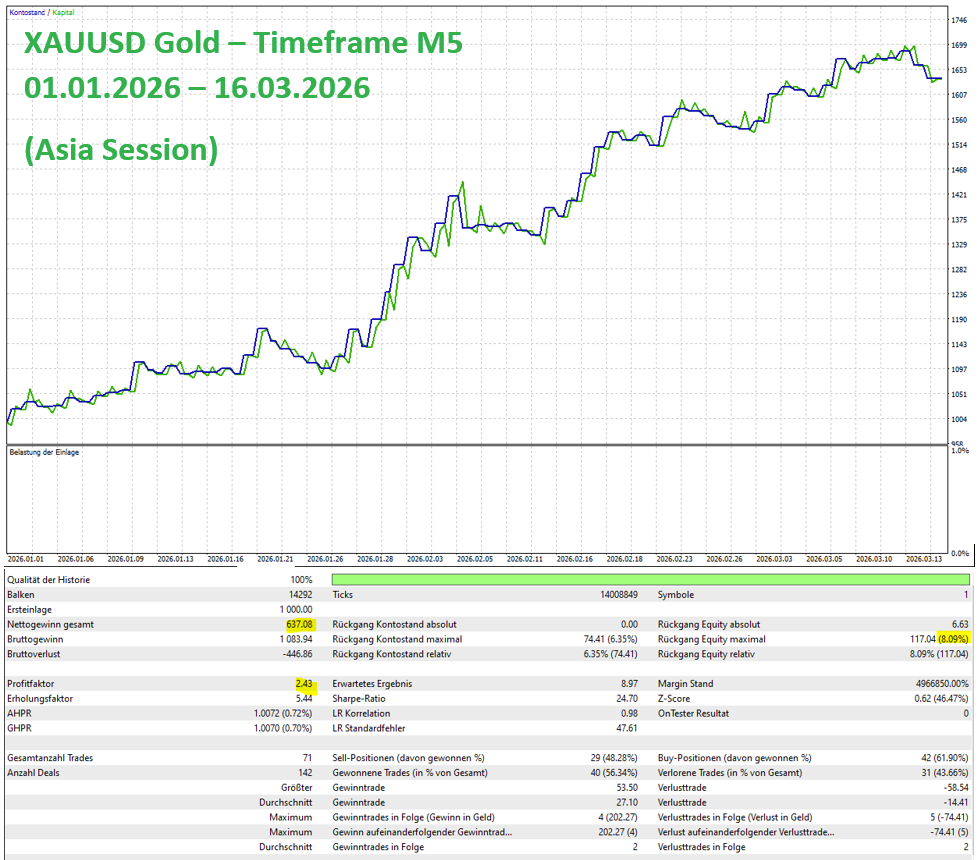Click the 2026.02.03 date axis label

(x=425, y=559)
